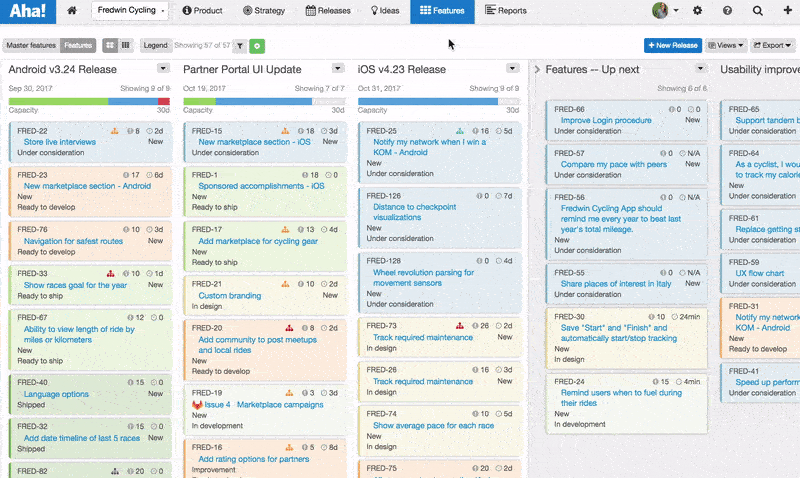Open Compare my pace with peers
800x478 pixels.
(614, 164)
